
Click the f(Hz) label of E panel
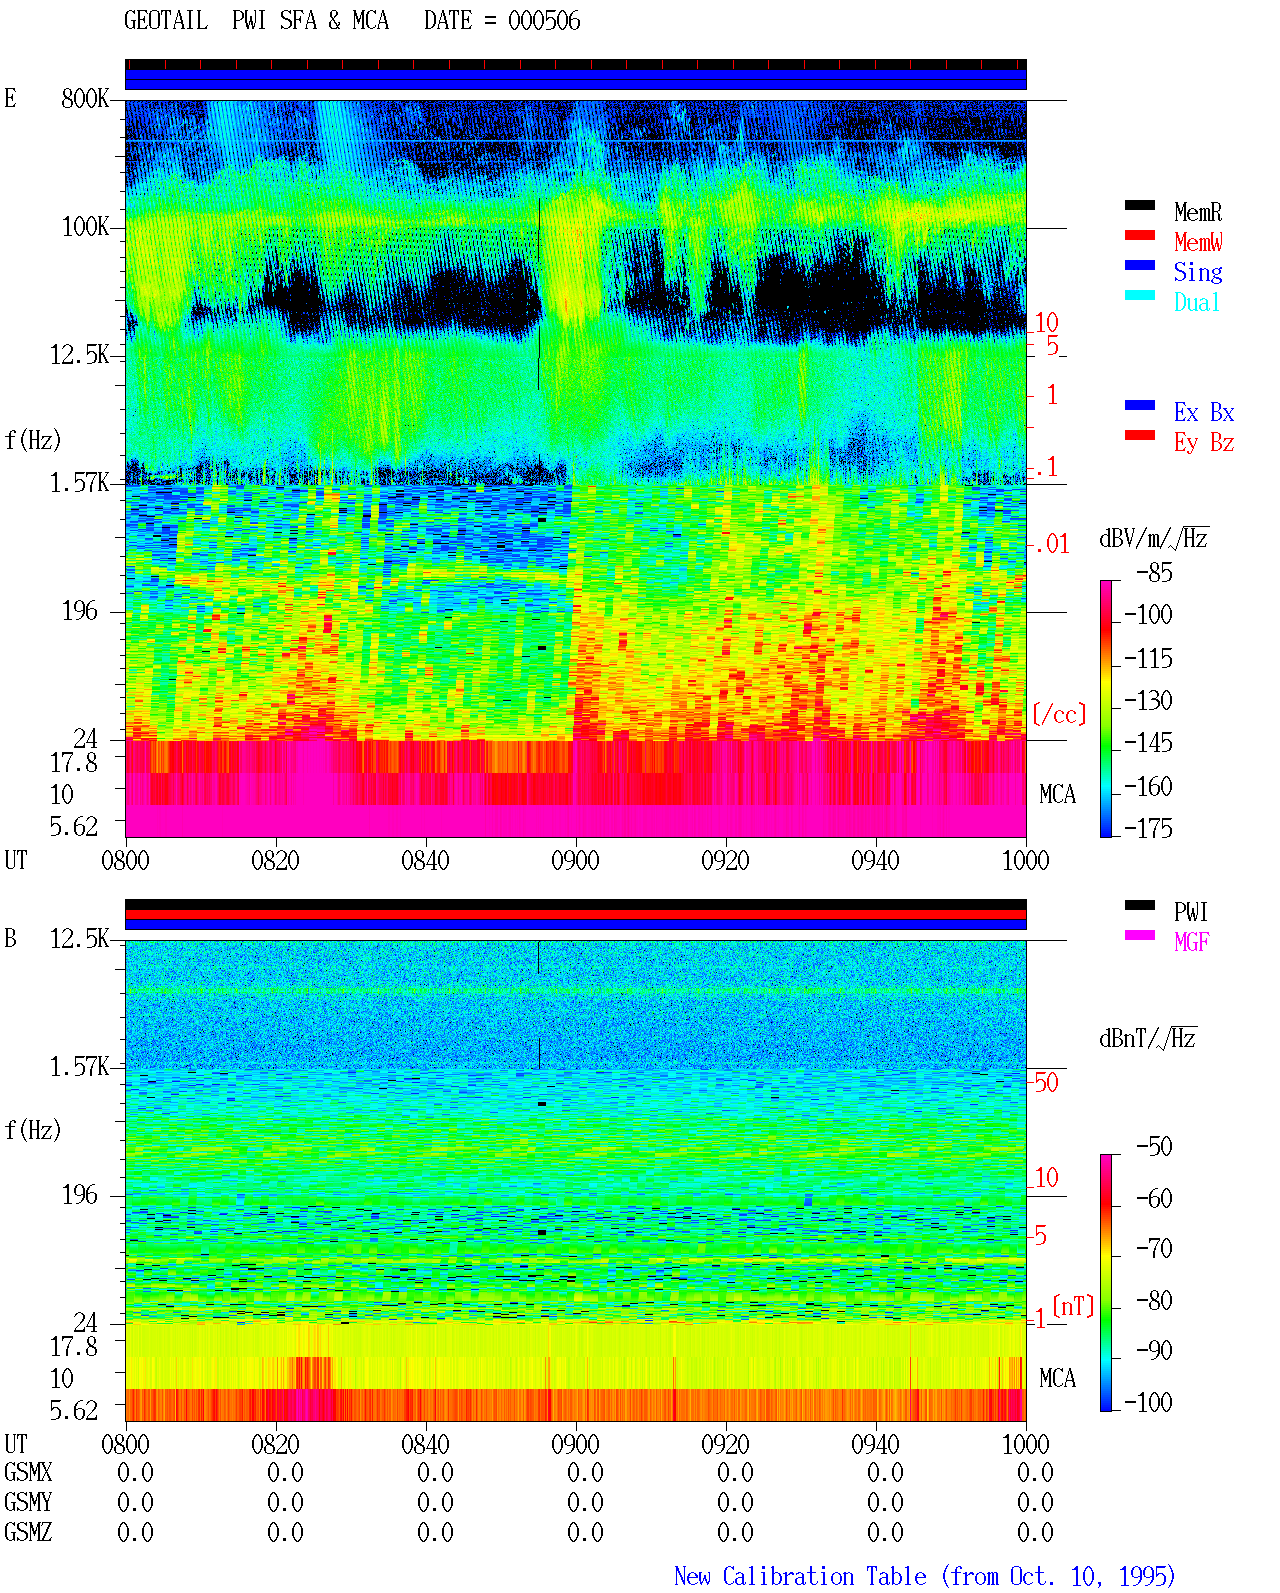pyautogui.click(x=32, y=440)
